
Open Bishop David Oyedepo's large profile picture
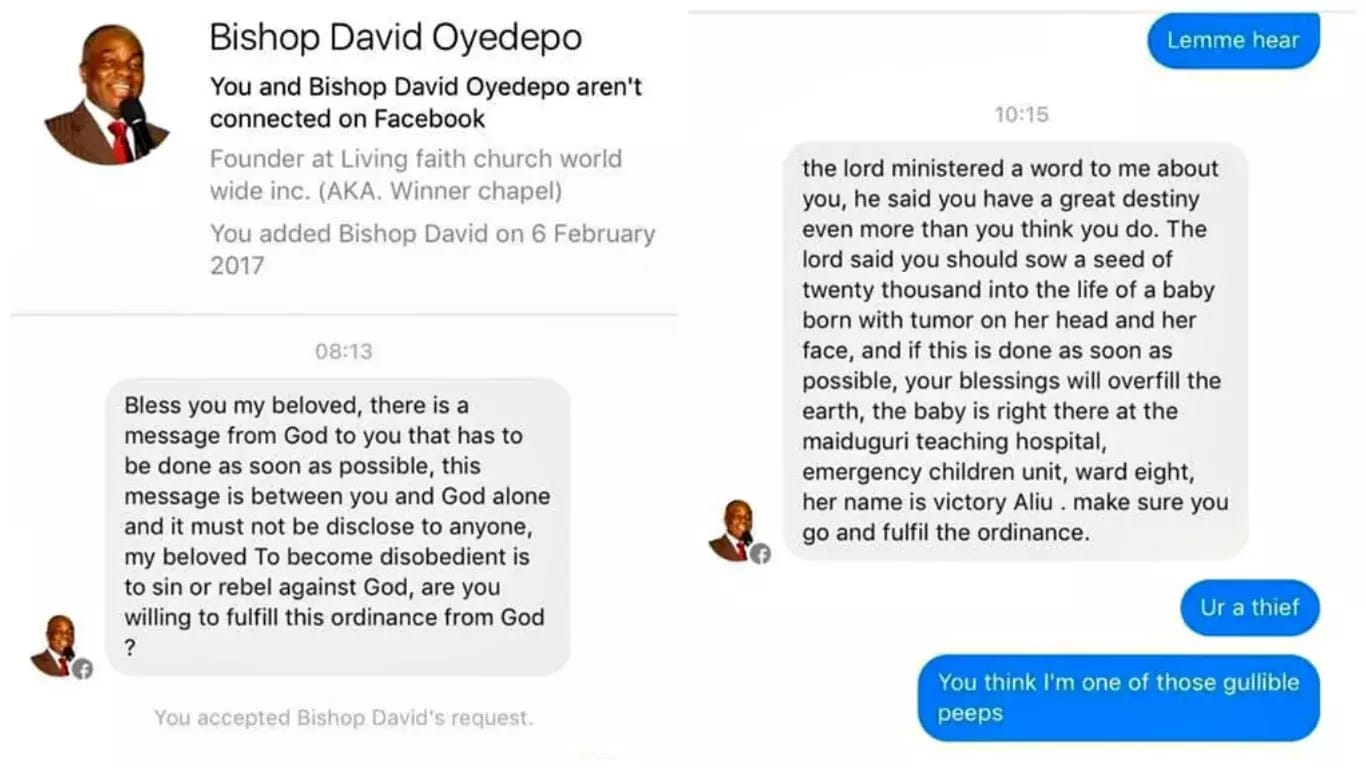(x=107, y=95)
